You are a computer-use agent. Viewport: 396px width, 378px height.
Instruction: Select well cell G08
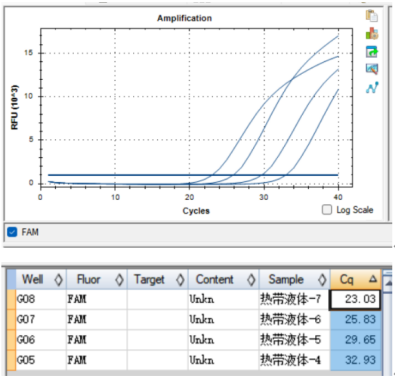[41, 299]
